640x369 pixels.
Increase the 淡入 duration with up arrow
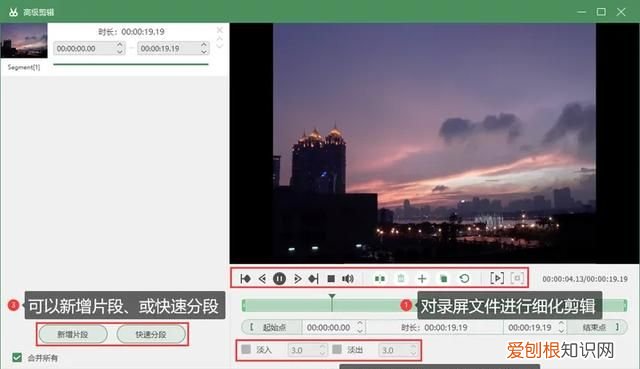pyautogui.click(x=322, y=347)
